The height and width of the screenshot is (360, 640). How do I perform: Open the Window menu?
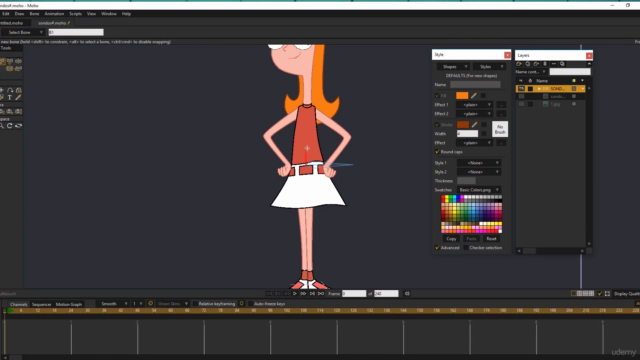[109, 14]
